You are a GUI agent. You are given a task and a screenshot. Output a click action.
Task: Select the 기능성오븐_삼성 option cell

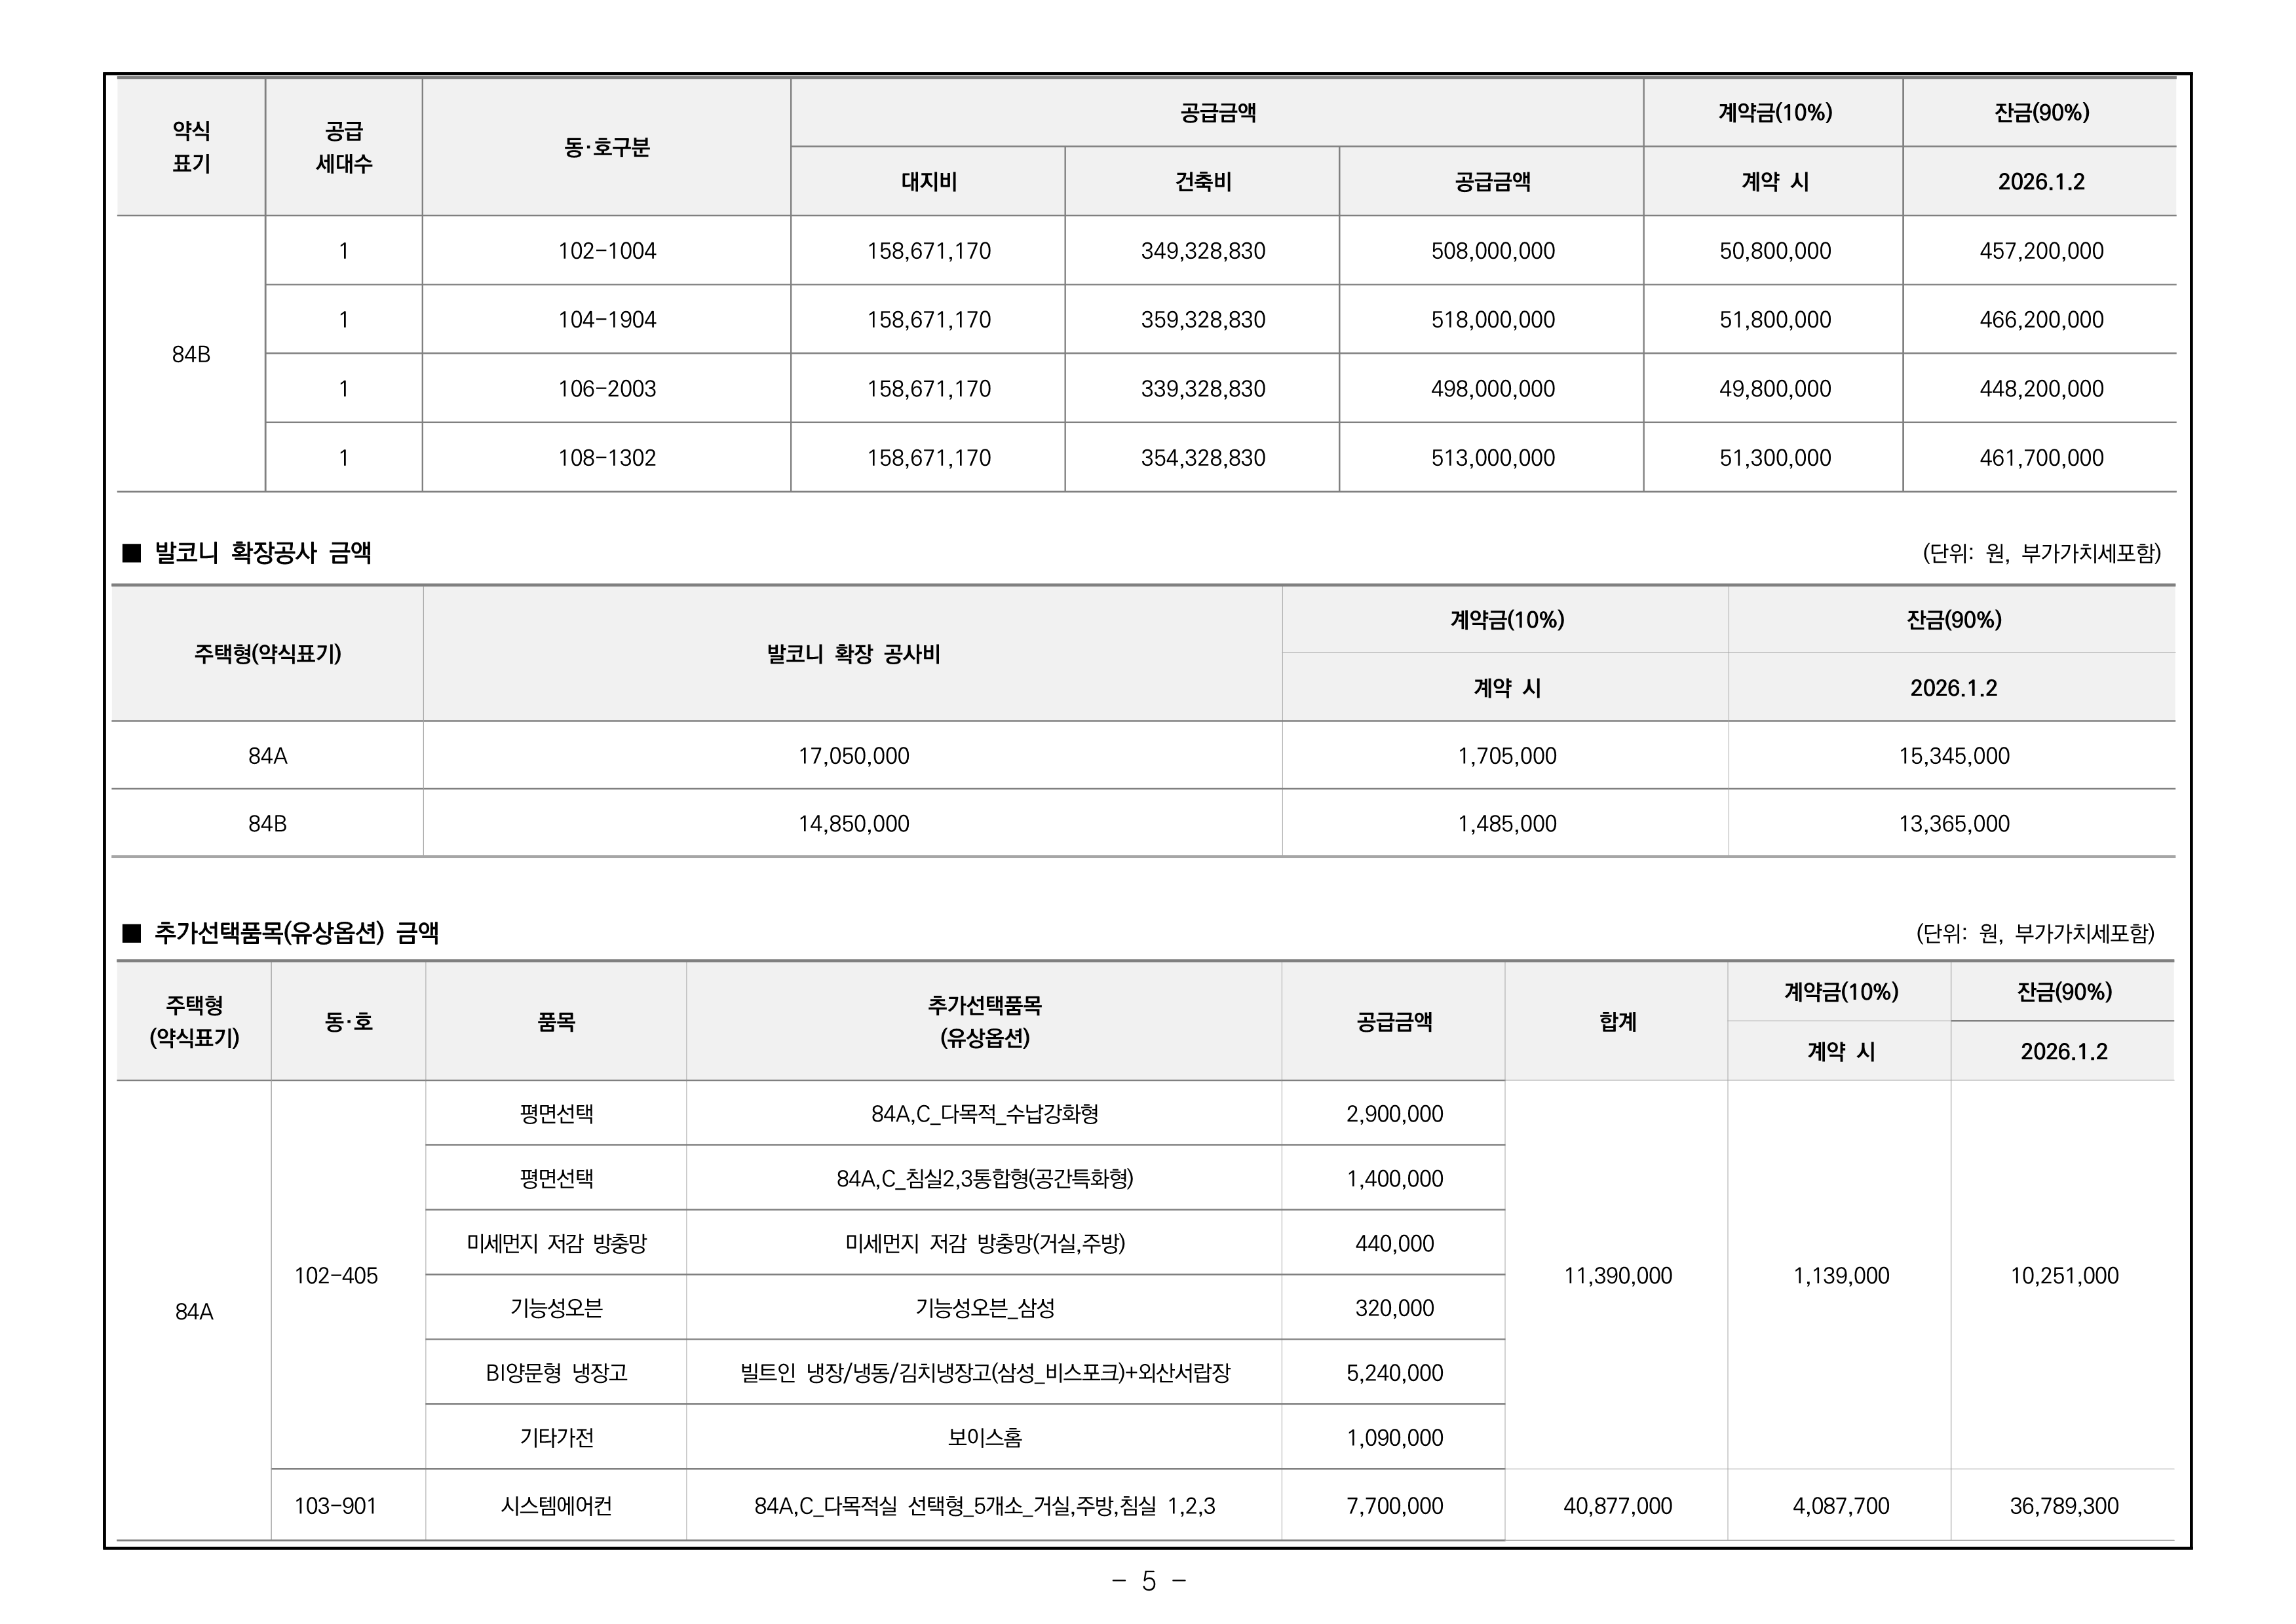coord(984,1308)
